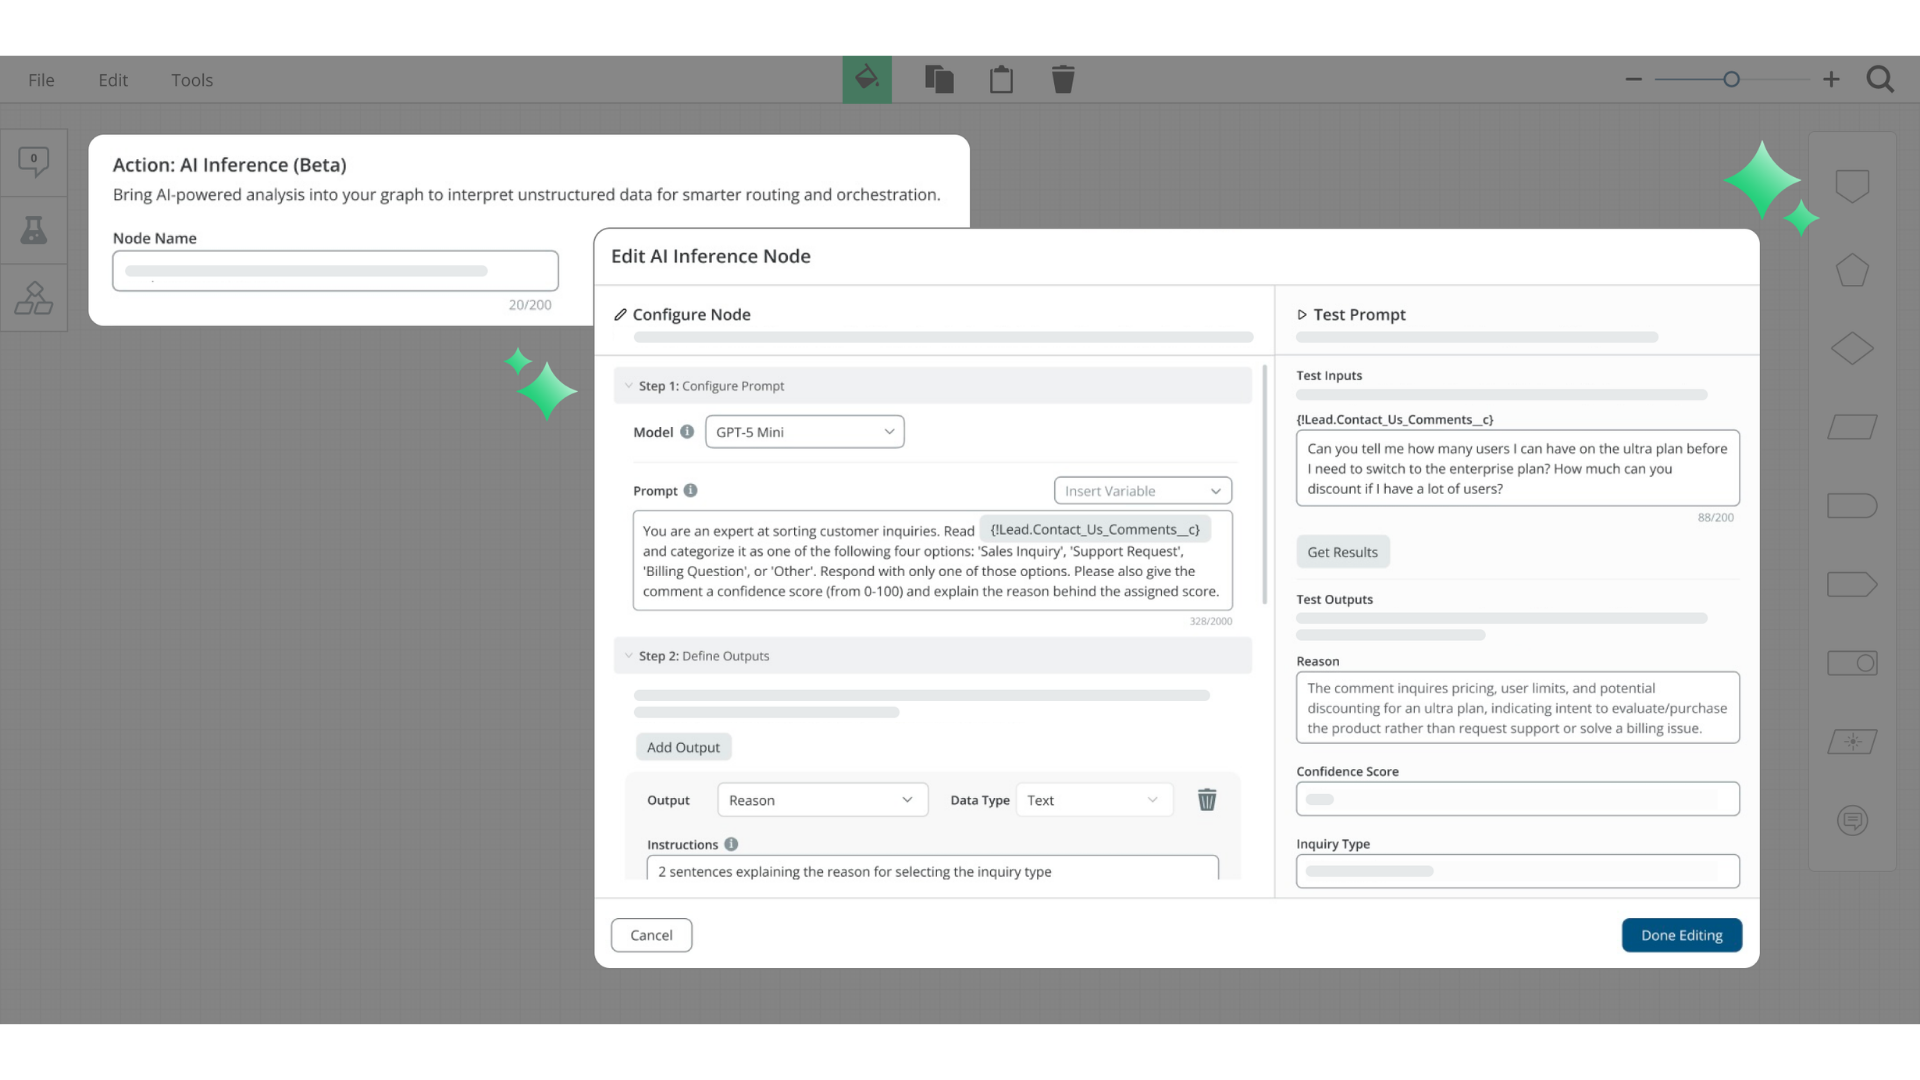Click the Done Editing button
Screen dimensions: 1920x1080
[x=1682, y=935]
